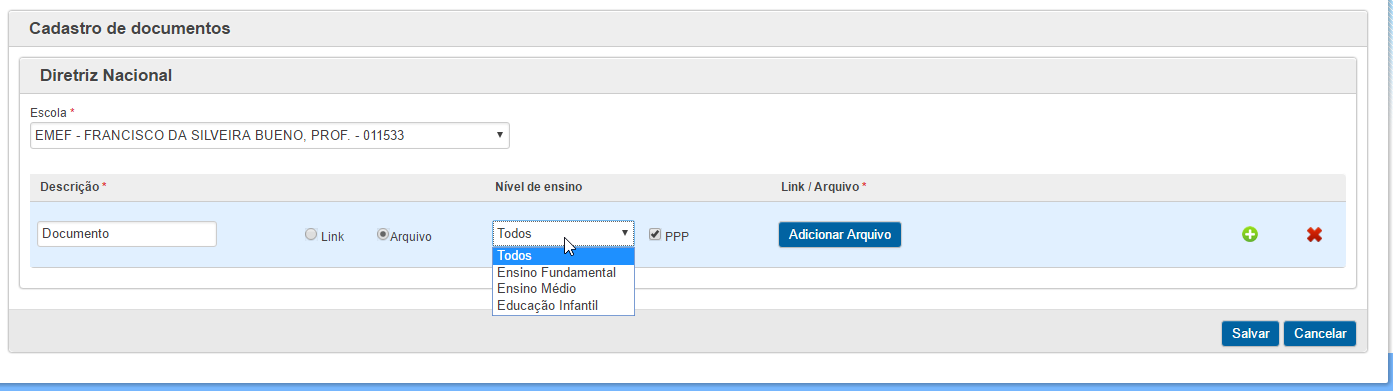Click the Link / Arquivo column header
Screen dimensions: 1393x391
(823, 187)
